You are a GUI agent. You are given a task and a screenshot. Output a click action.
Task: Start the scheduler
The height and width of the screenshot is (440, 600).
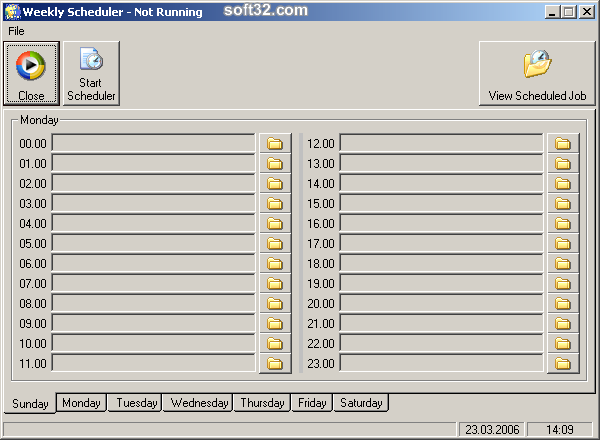[x=91, y=73]
